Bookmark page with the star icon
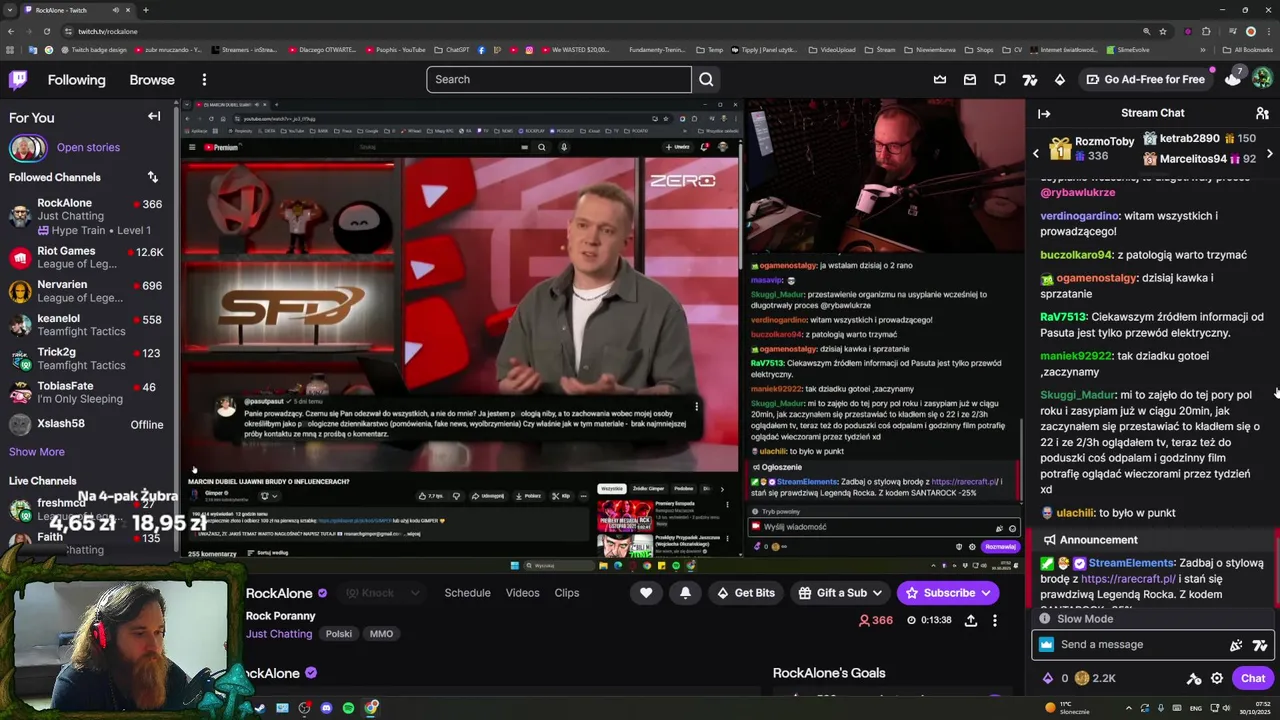Image resolution: width=1280 pixels, height=720 pixels. tap(1163, 31)
